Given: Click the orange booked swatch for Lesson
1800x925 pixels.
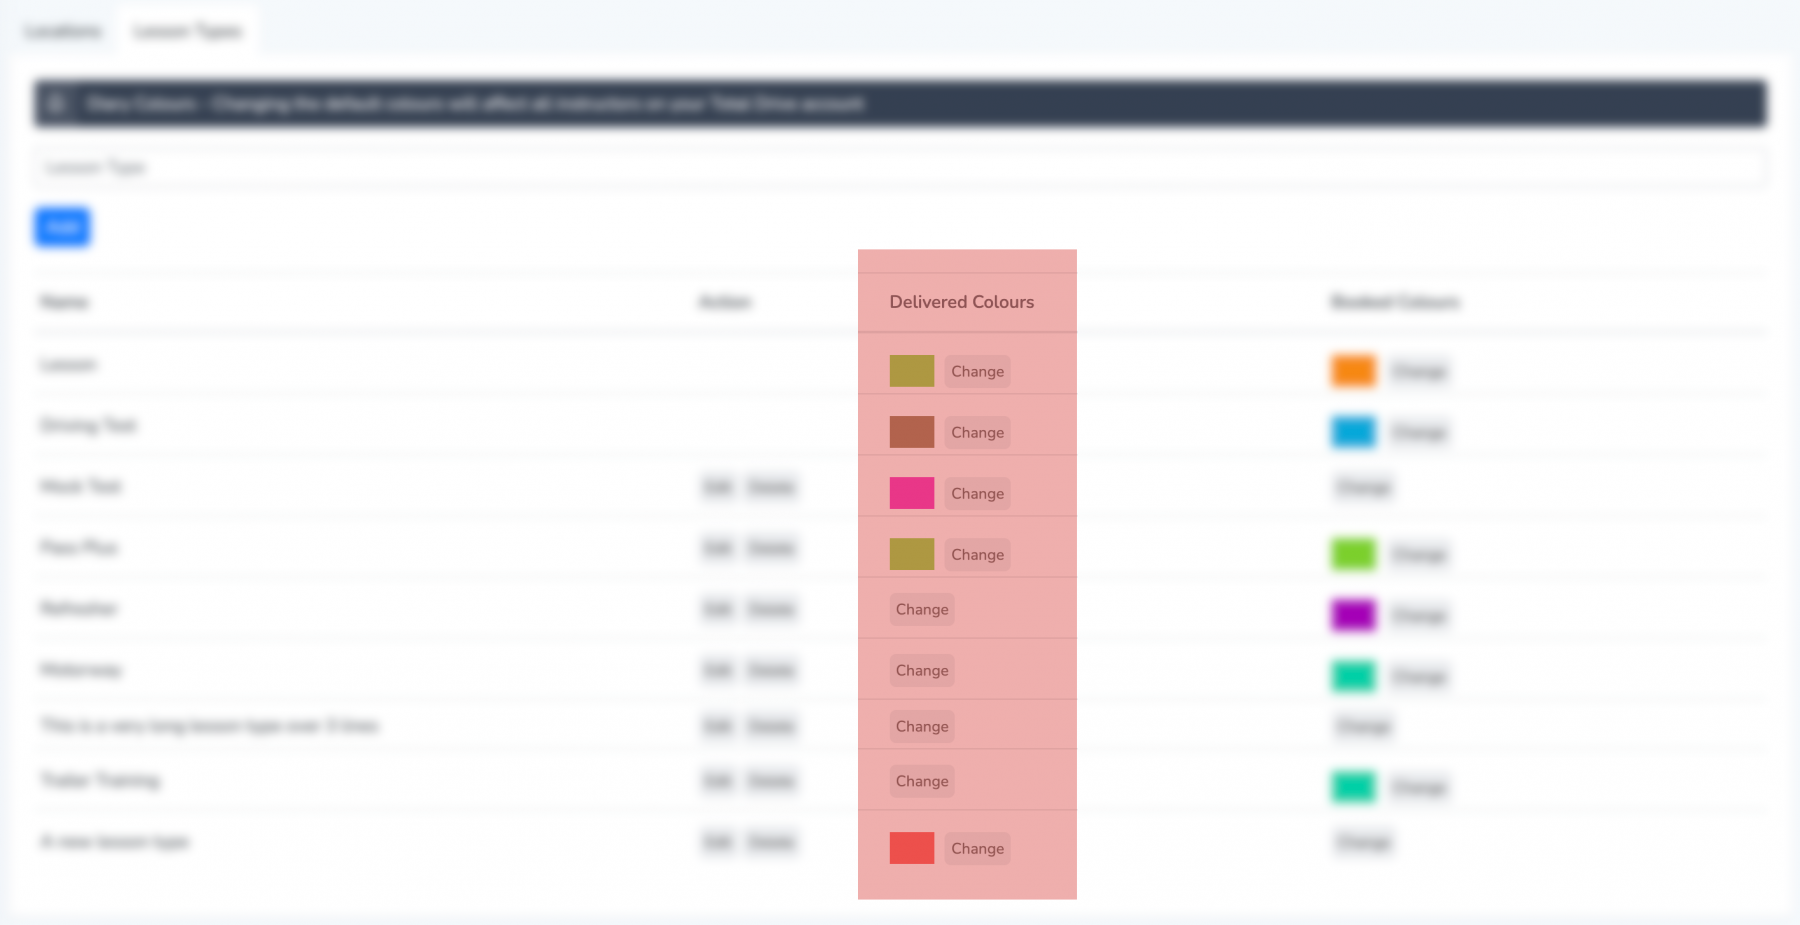Looking at the screenshot, I should (x=1352, y=370).
